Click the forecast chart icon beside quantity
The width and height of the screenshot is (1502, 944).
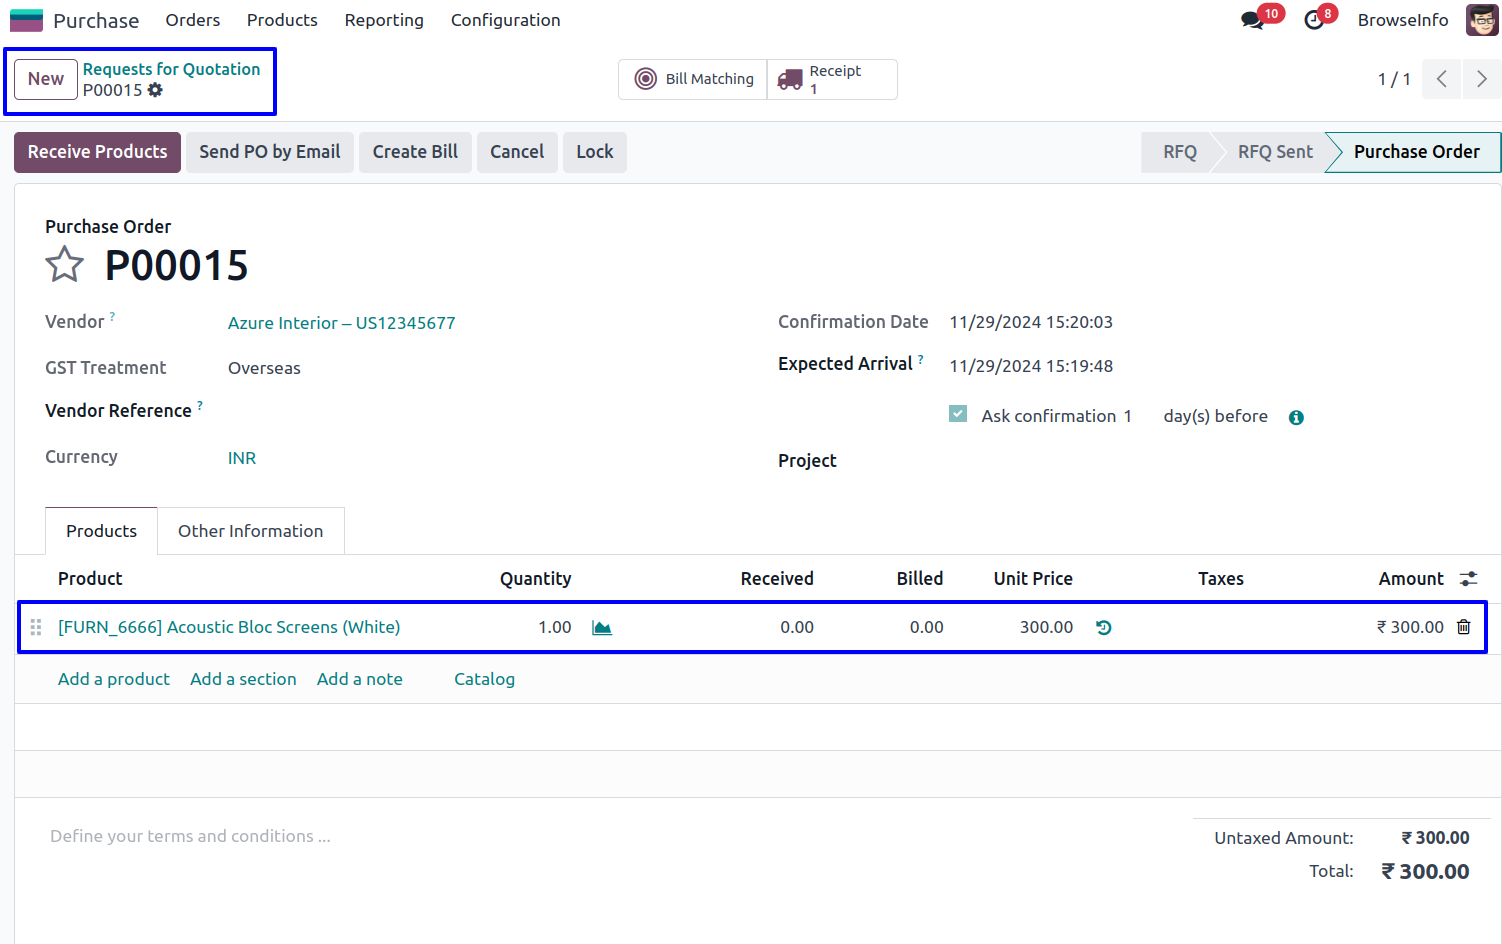point(602,628)
